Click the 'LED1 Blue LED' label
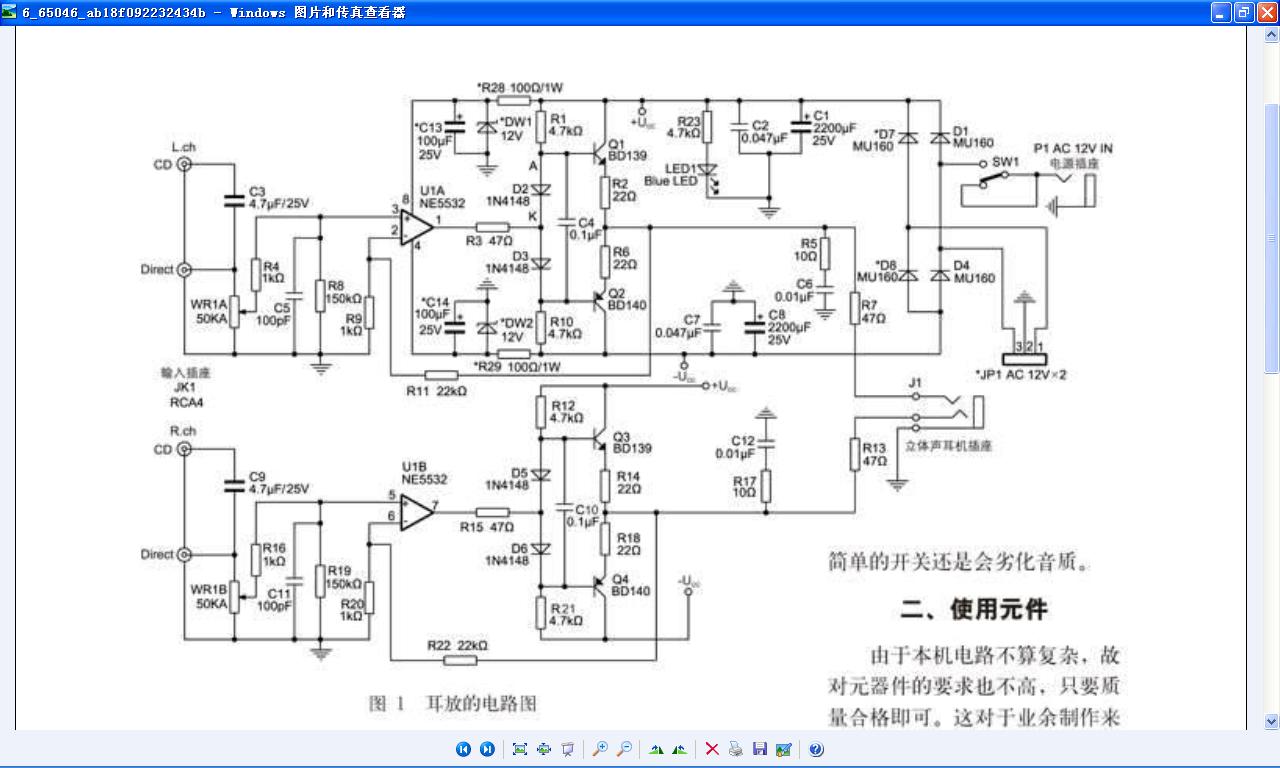 tap(671, 175)
